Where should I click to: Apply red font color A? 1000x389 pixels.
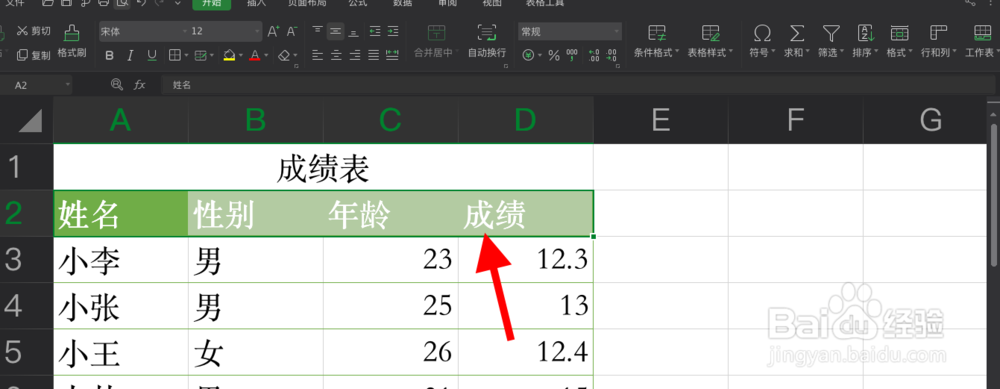pyautogui.click(x=254, y=55)
